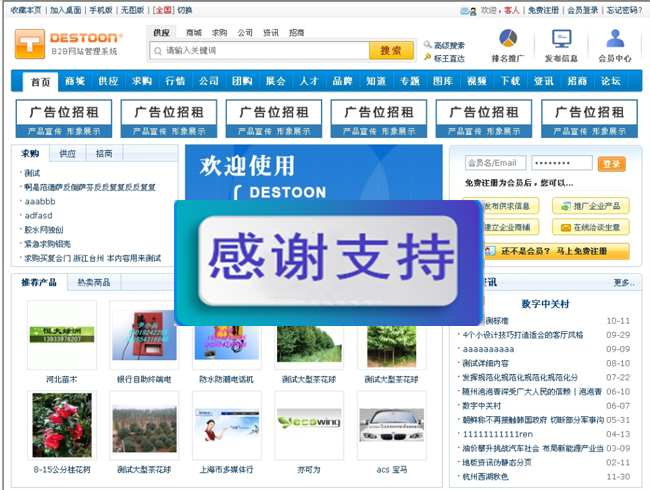Click 建立企业商铺 button

point(512,227)
